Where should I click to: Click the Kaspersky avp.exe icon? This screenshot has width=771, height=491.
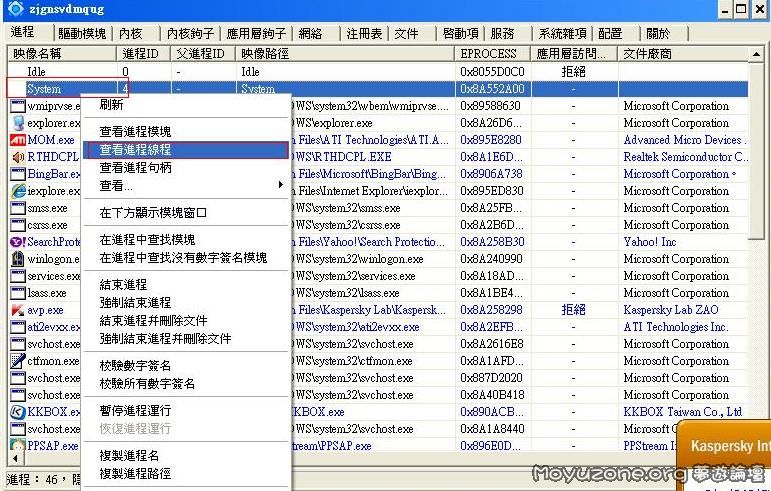[18, 310]
